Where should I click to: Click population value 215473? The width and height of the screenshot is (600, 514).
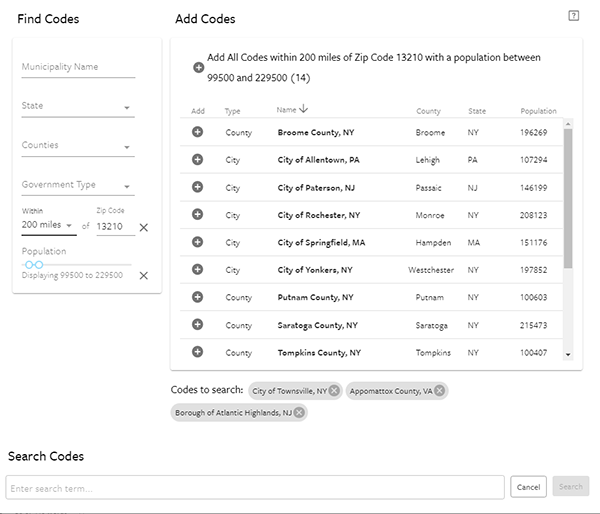point(533,325)
